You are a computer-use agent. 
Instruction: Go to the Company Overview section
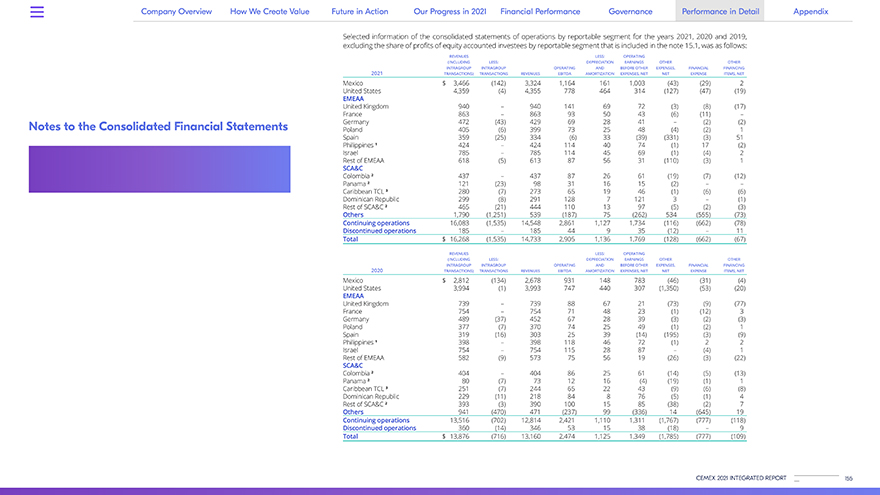tap(178, 12)
